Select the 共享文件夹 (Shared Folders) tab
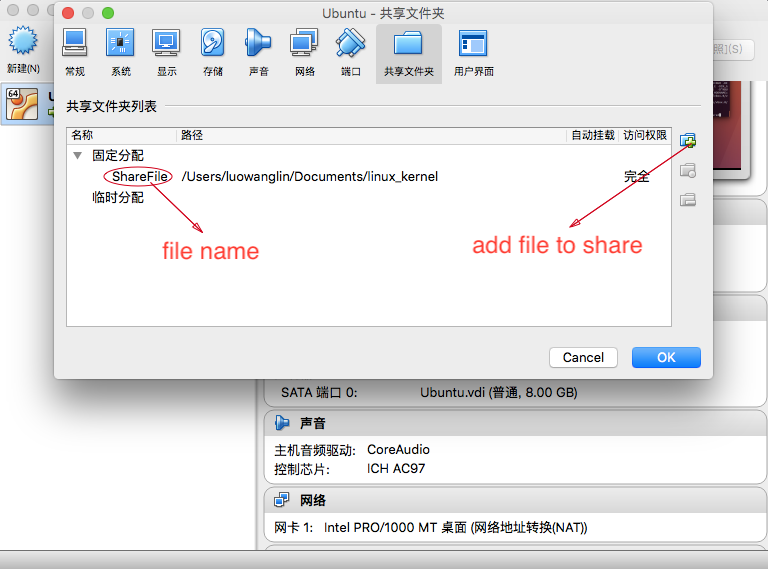Image resolution: width=770 pixels, height=569 pixels. click(x=409, y=54)
